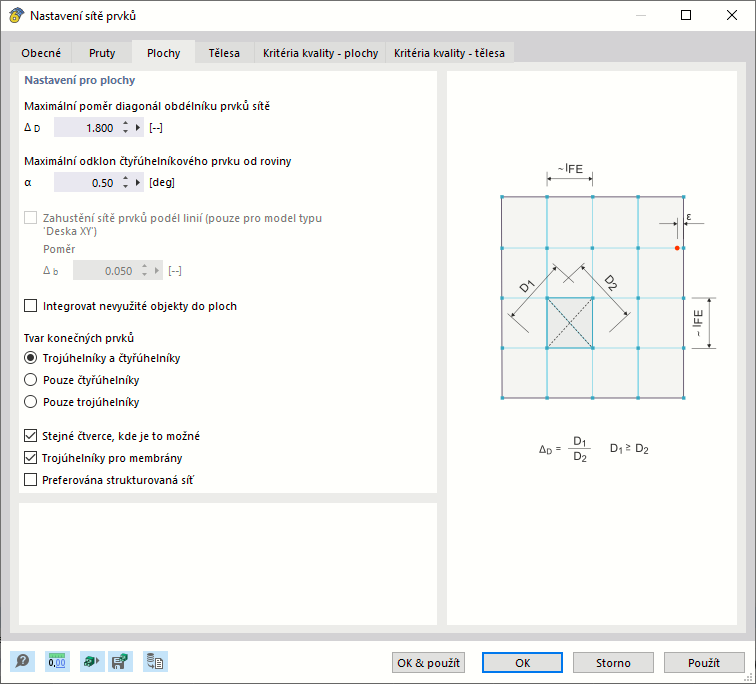This screenshot has height=684, width=756.
Task: Uncheck Stejné čtverce, kde je to možné
Action: (x=30, y=436)
